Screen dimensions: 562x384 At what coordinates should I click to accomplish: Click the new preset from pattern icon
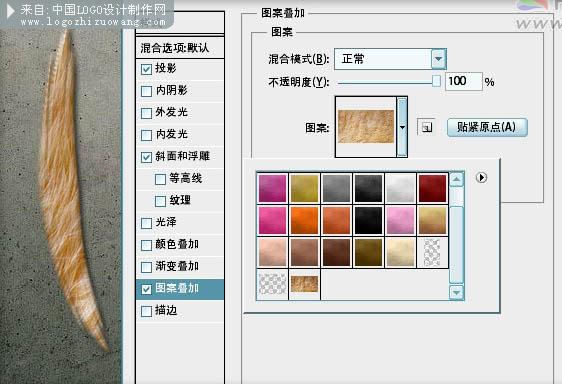click(426, 127)
